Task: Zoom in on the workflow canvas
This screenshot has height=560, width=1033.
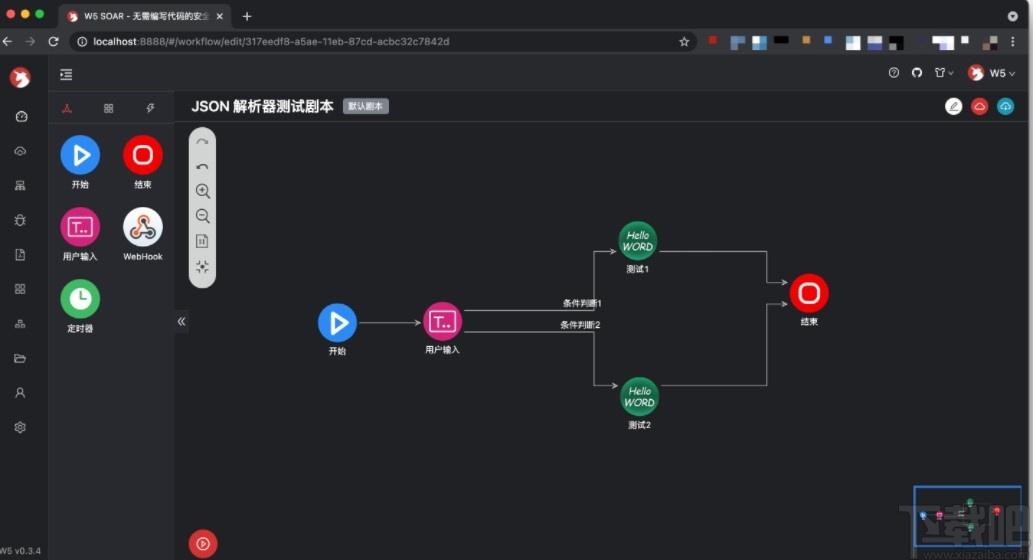Action: tap(203, 191)
